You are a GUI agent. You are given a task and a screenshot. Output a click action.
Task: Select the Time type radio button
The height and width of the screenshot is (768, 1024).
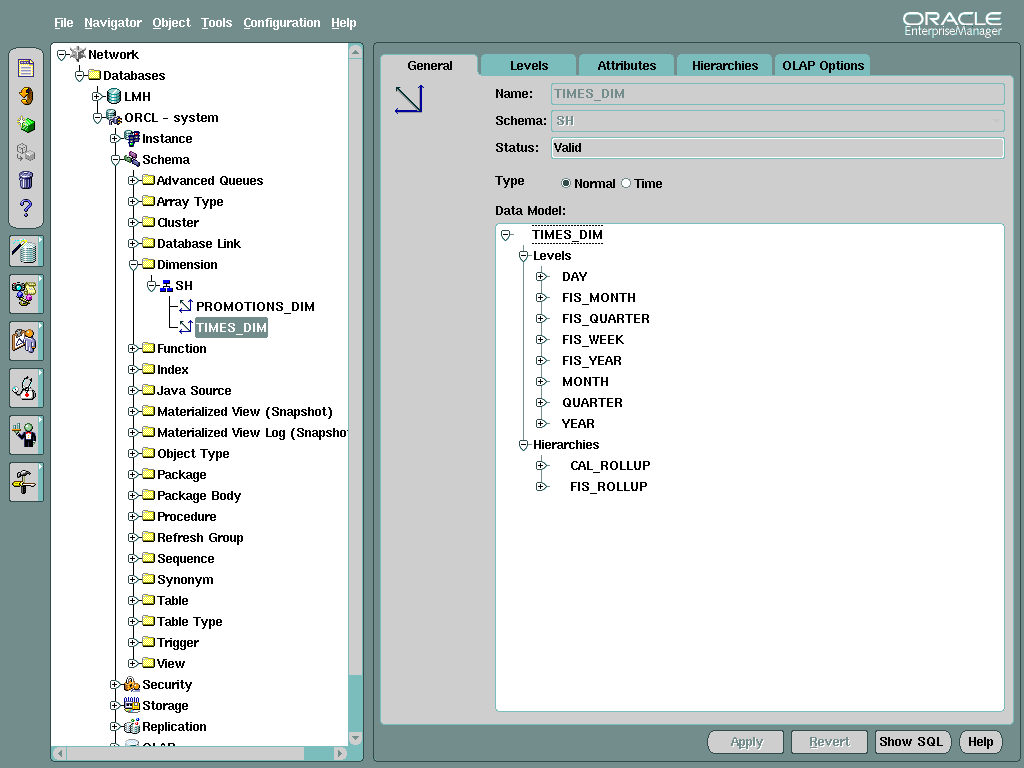point(626,184)
